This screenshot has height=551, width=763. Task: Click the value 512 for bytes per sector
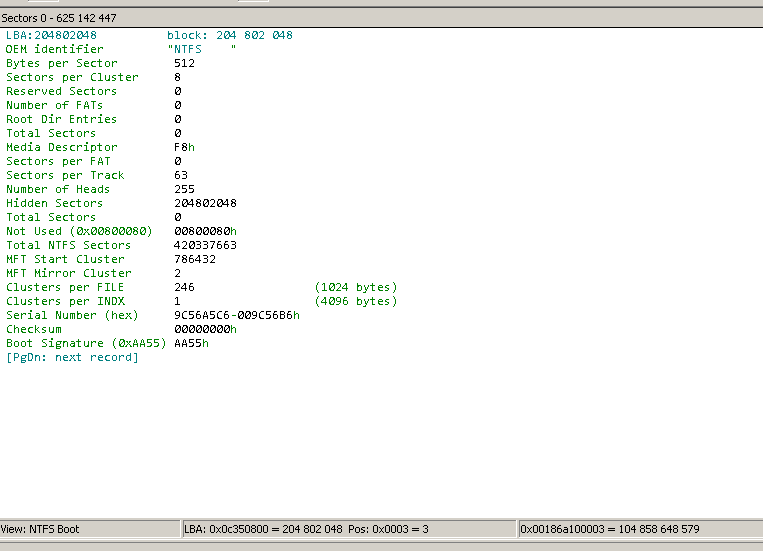coord(184,63)
